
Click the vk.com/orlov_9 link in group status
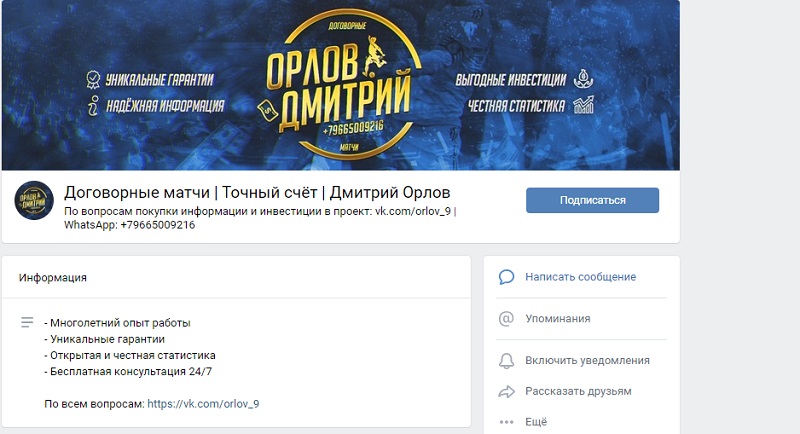(413, 211)
